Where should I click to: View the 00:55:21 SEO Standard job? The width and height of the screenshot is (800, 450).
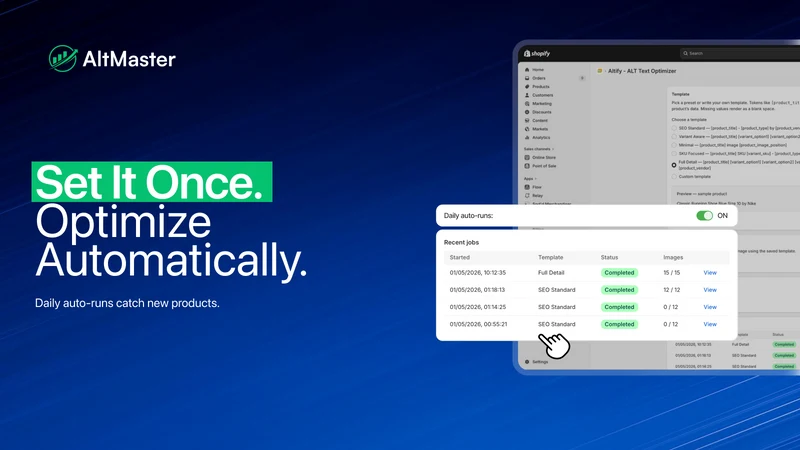click(x=710, y=324)
